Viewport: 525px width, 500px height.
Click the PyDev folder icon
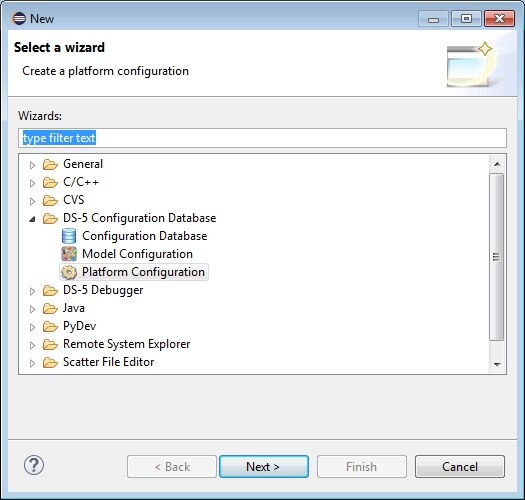(50, 326)
